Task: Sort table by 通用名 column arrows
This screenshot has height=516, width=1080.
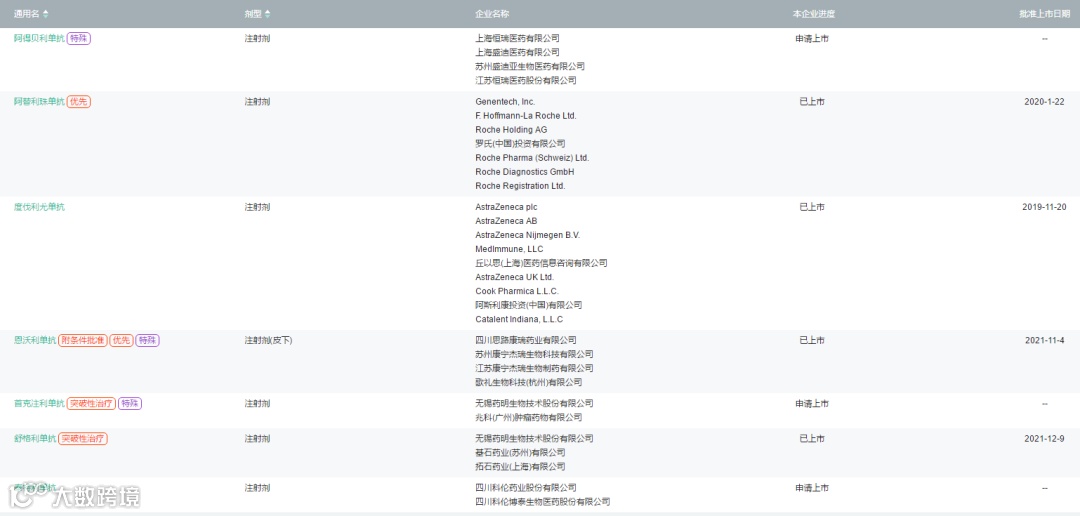Action: coord(45,14)
